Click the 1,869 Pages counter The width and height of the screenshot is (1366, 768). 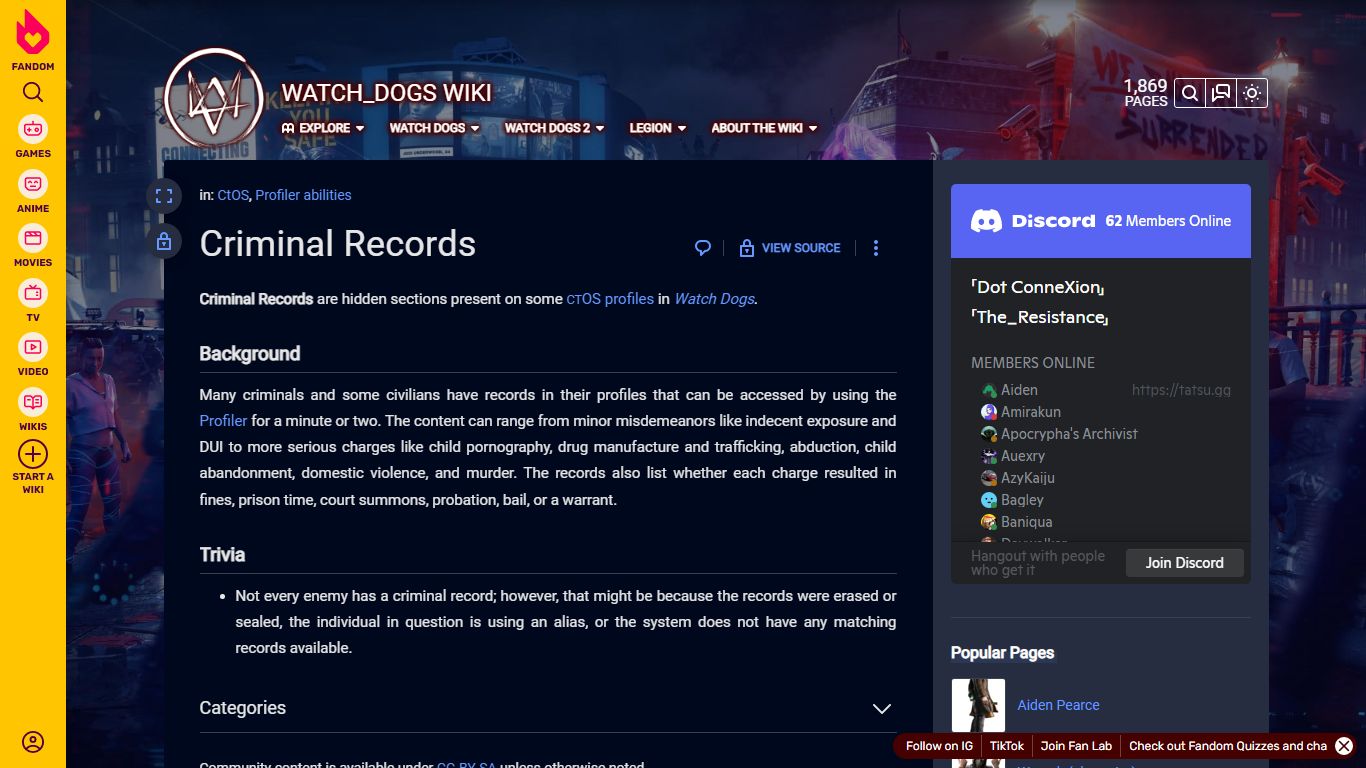pos(1146,93)
